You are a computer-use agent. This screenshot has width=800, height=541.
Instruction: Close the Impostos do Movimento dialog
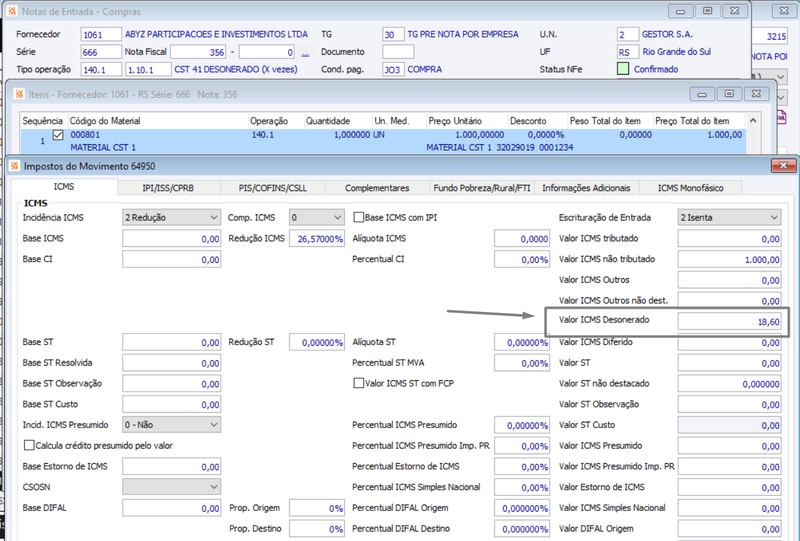(x=783, y=165)
